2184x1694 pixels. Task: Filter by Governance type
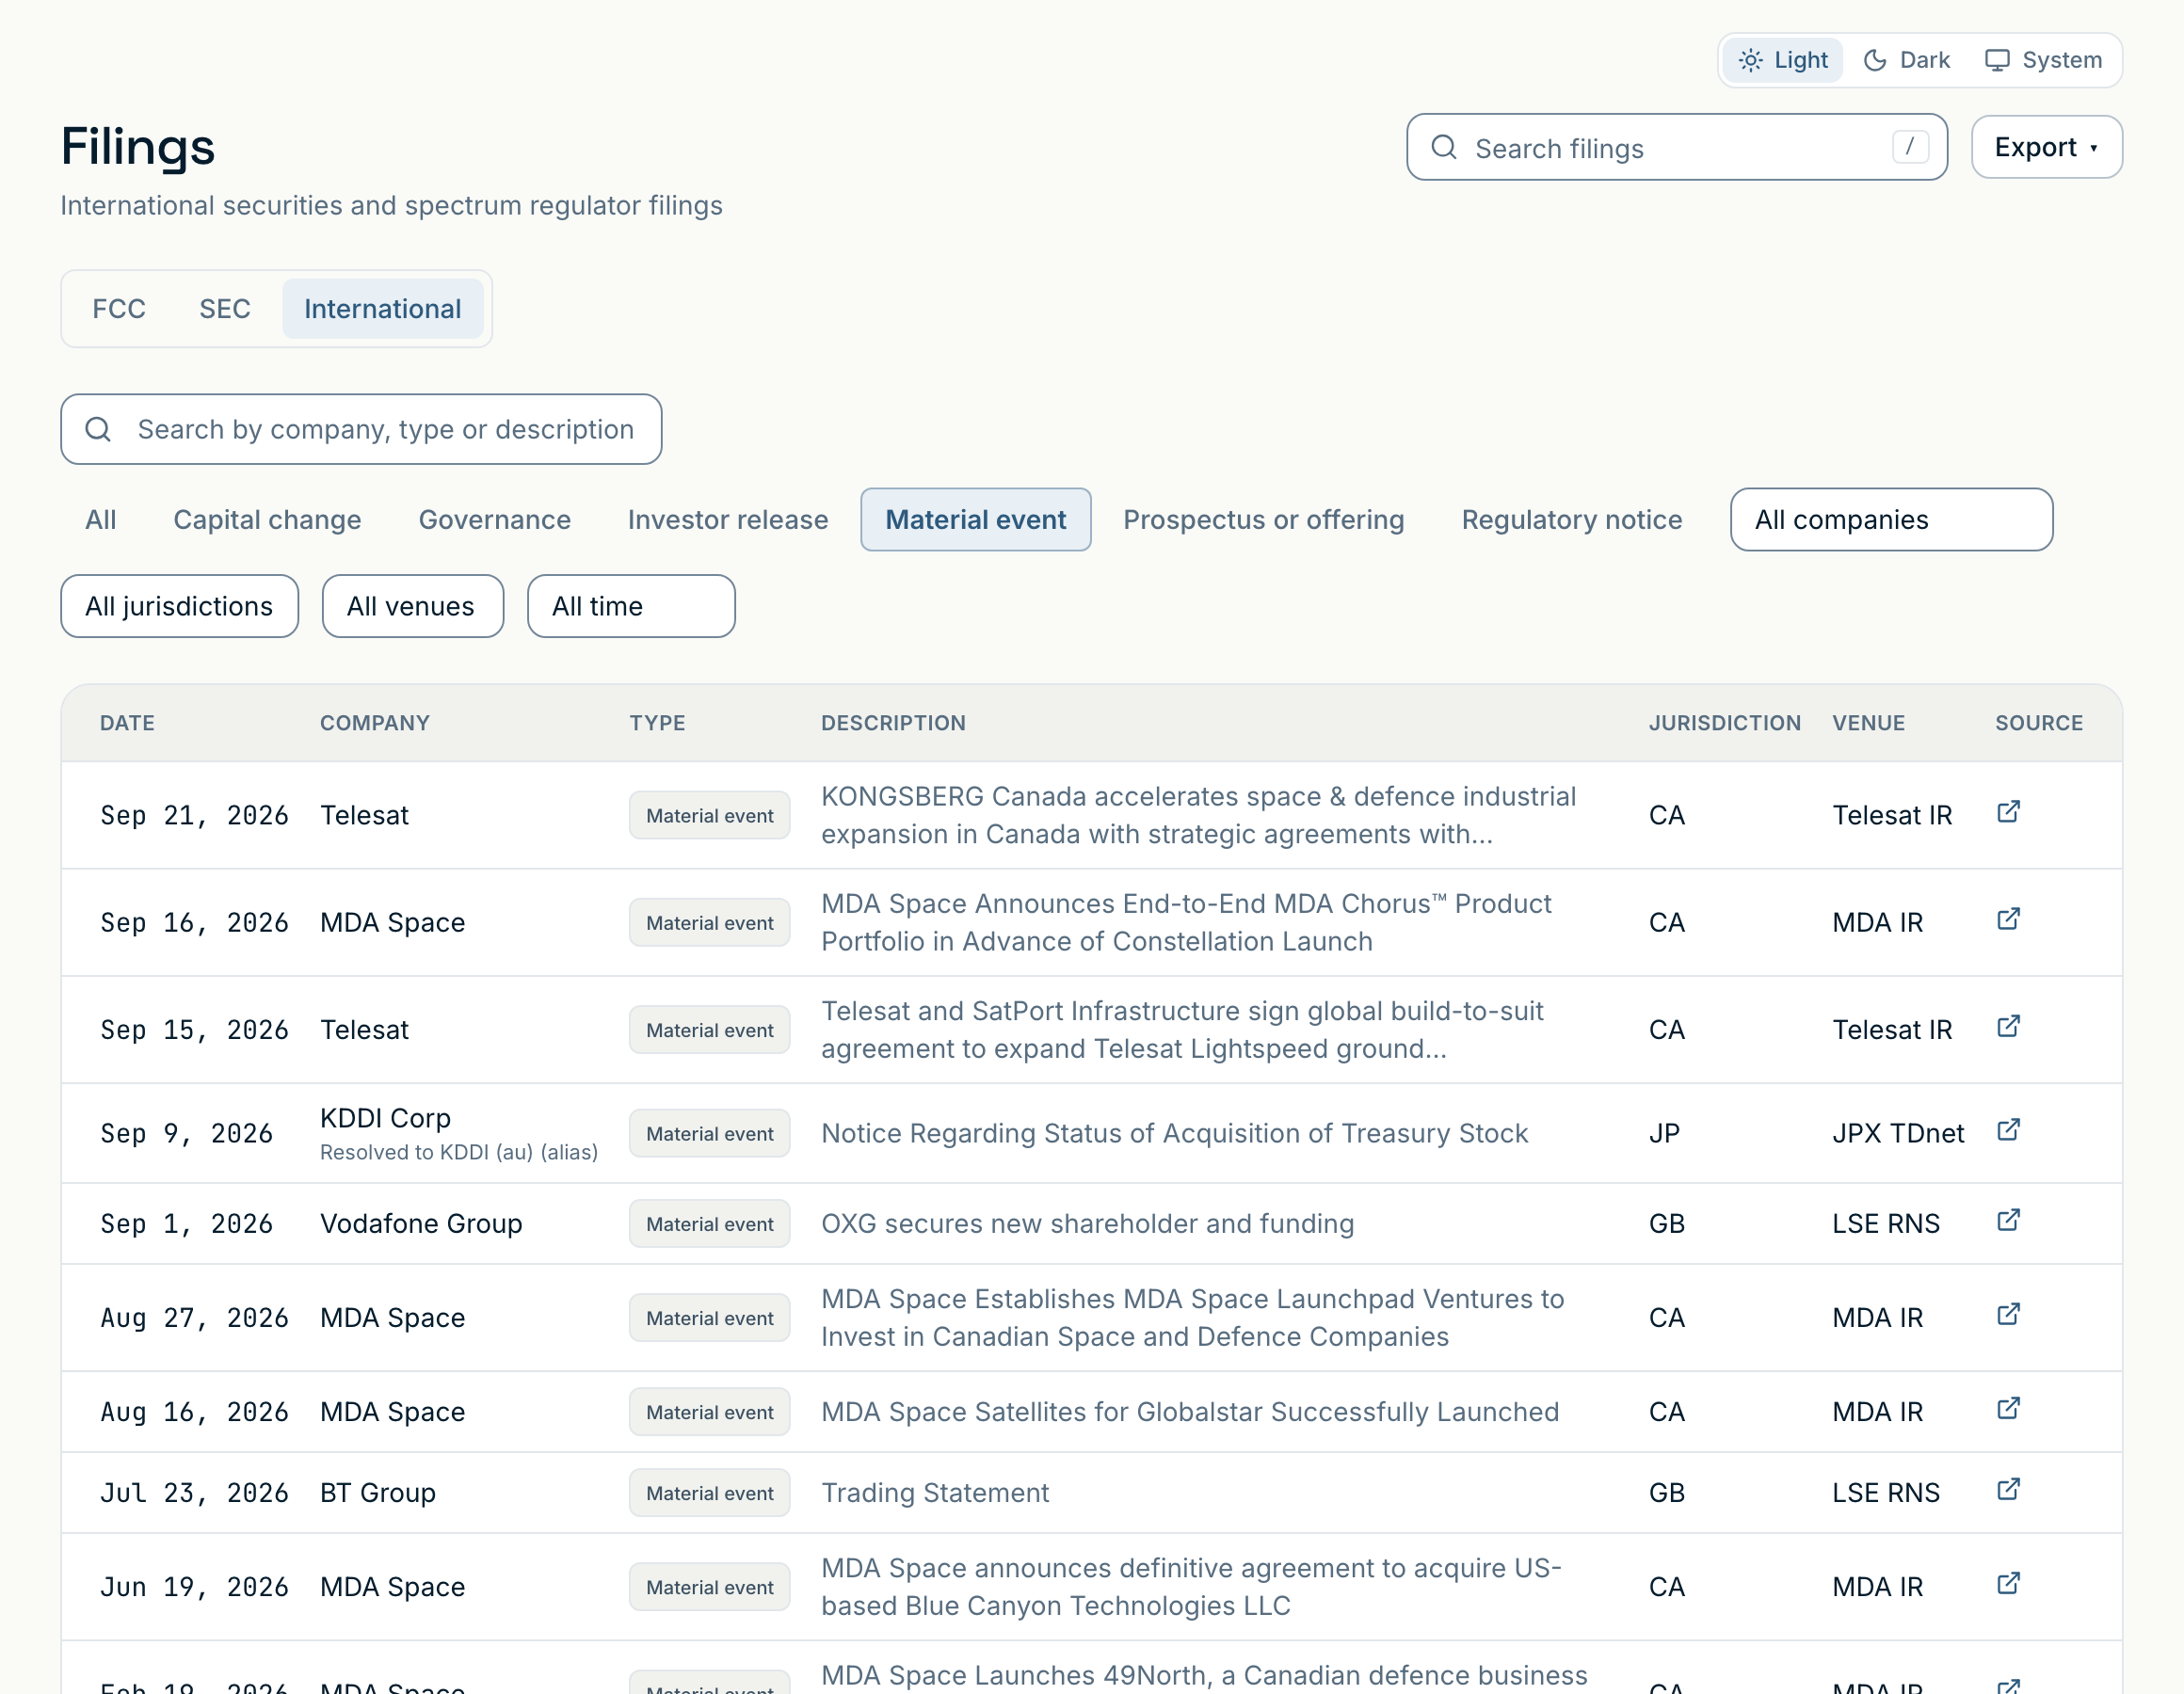495,520
